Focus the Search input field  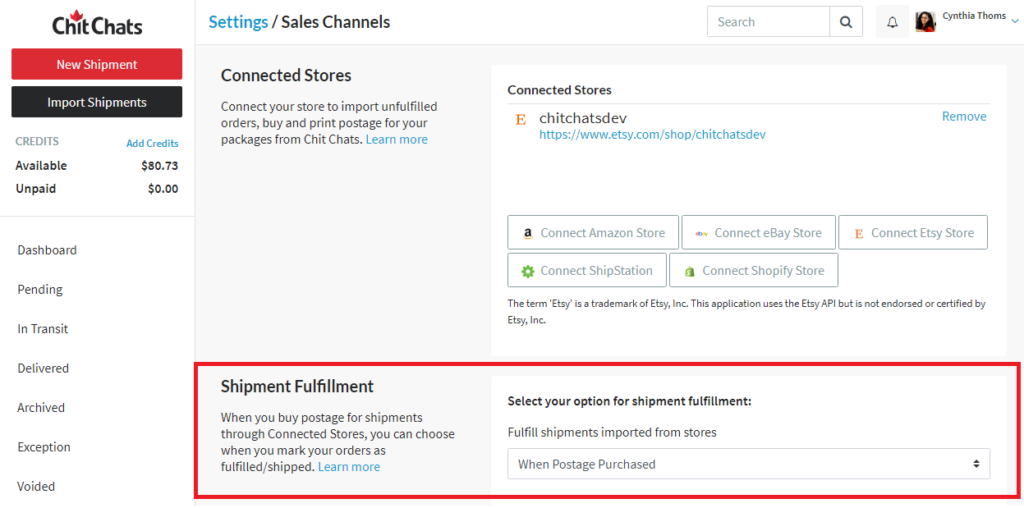[x=769, y=22]
